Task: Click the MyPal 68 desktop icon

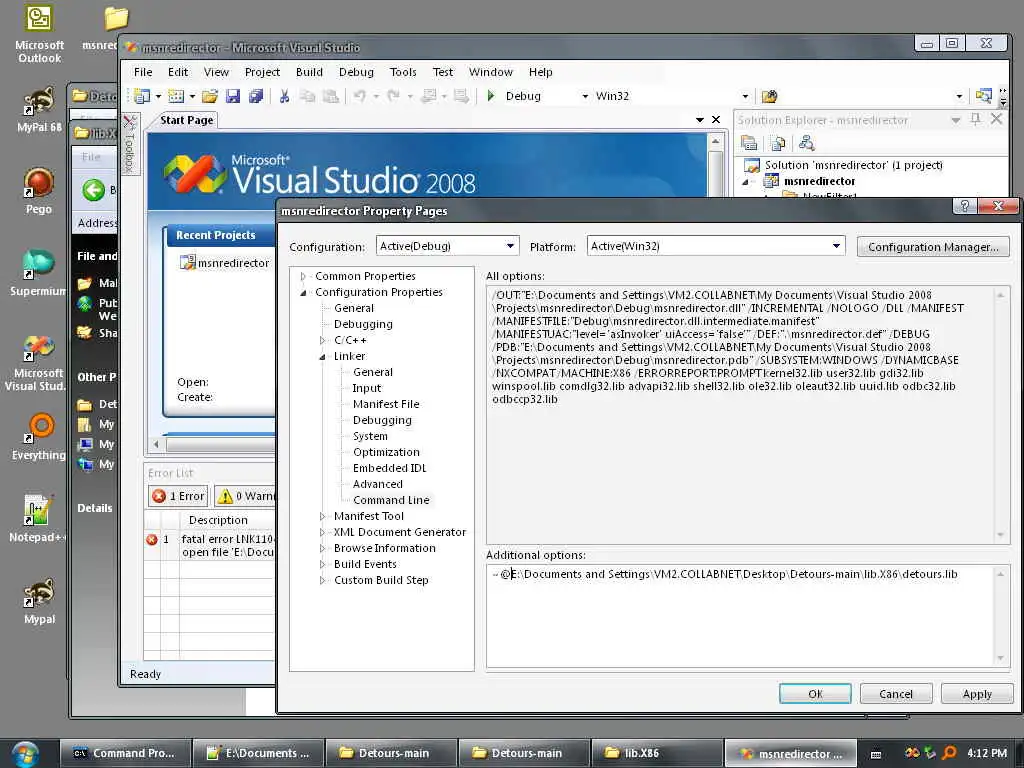Action: (39, 109)
